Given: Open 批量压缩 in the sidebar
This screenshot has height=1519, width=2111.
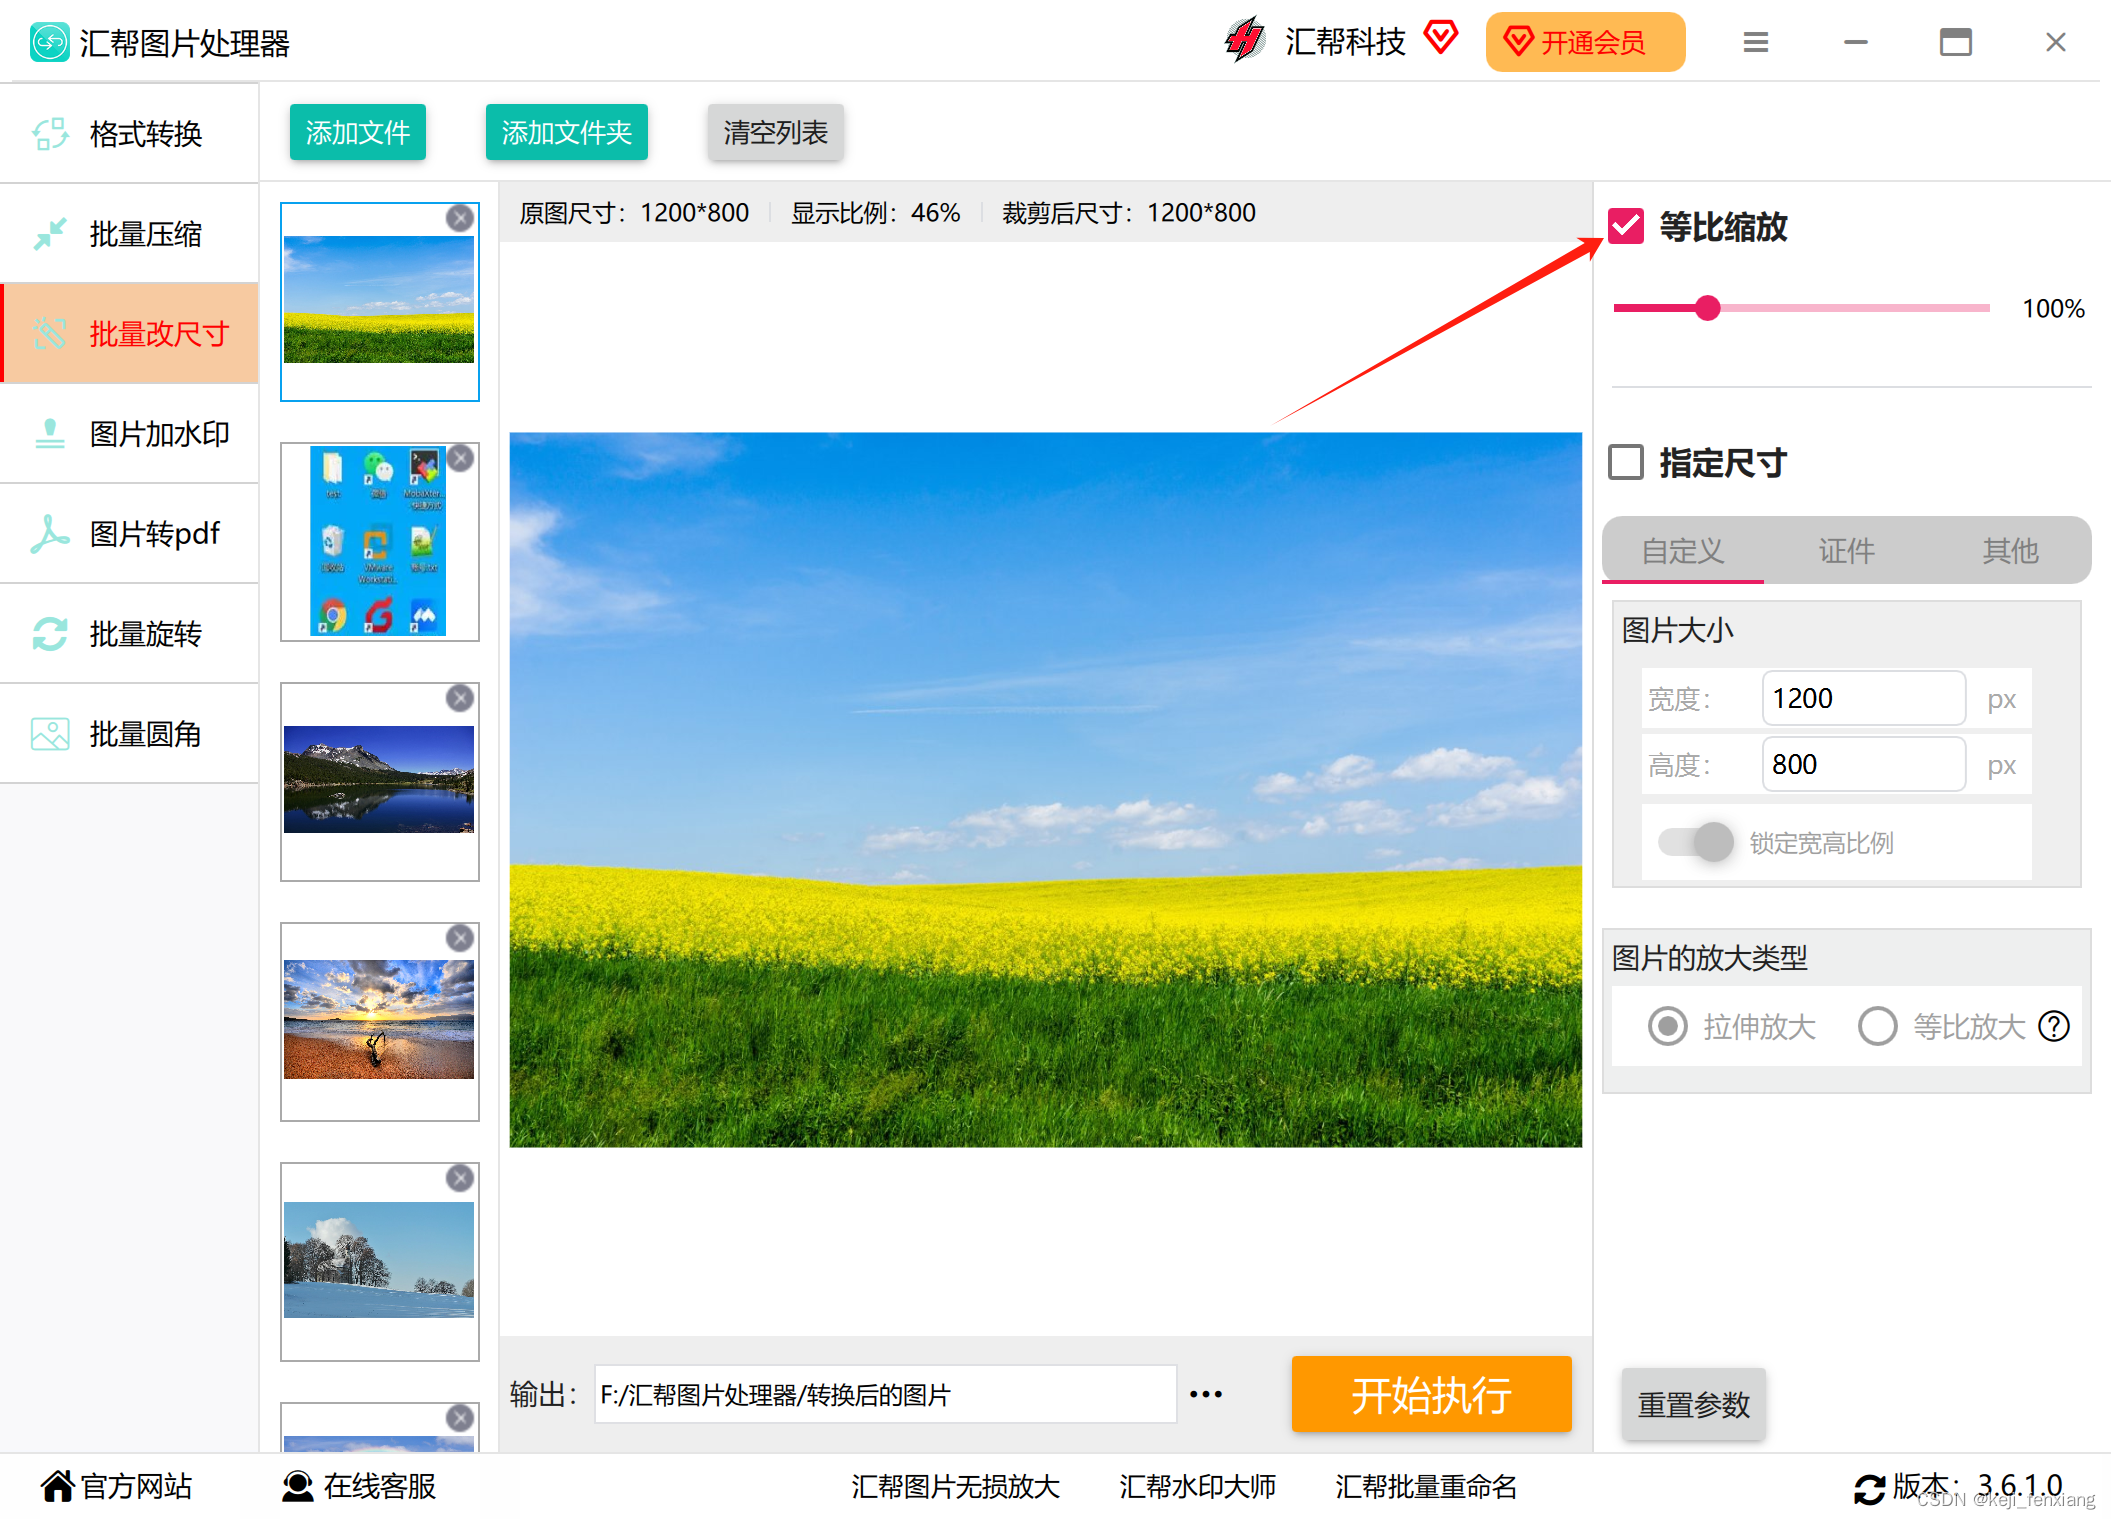Looking at the screenshot, I should point(130,233).
